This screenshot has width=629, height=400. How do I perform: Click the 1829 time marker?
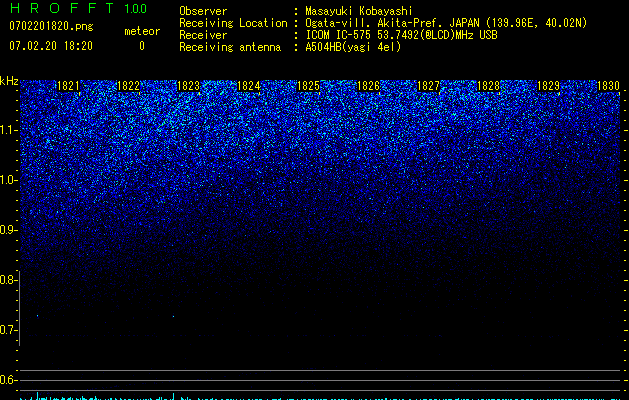548,86
